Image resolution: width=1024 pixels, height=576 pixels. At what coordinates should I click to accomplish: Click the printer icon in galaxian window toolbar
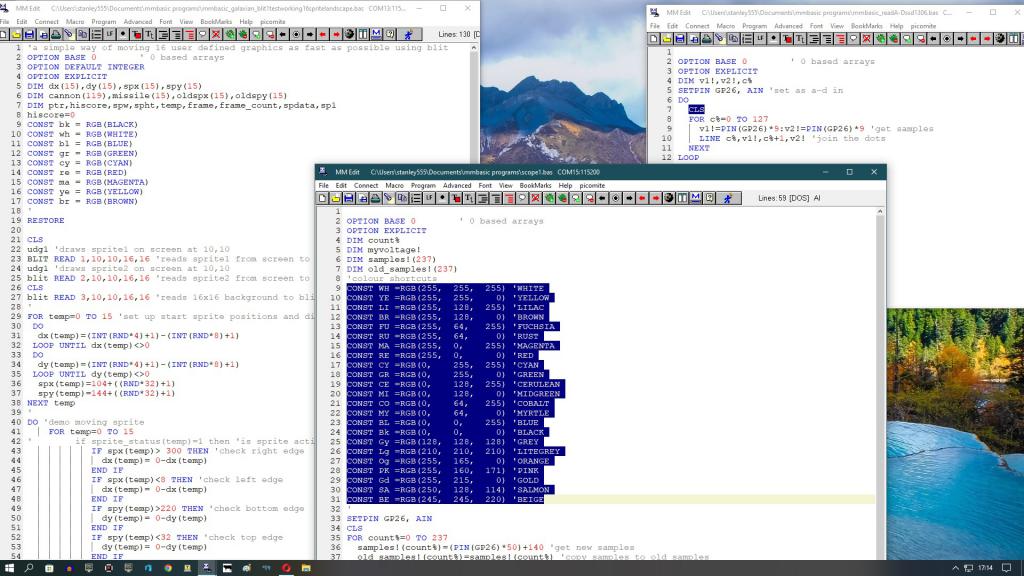56,34
